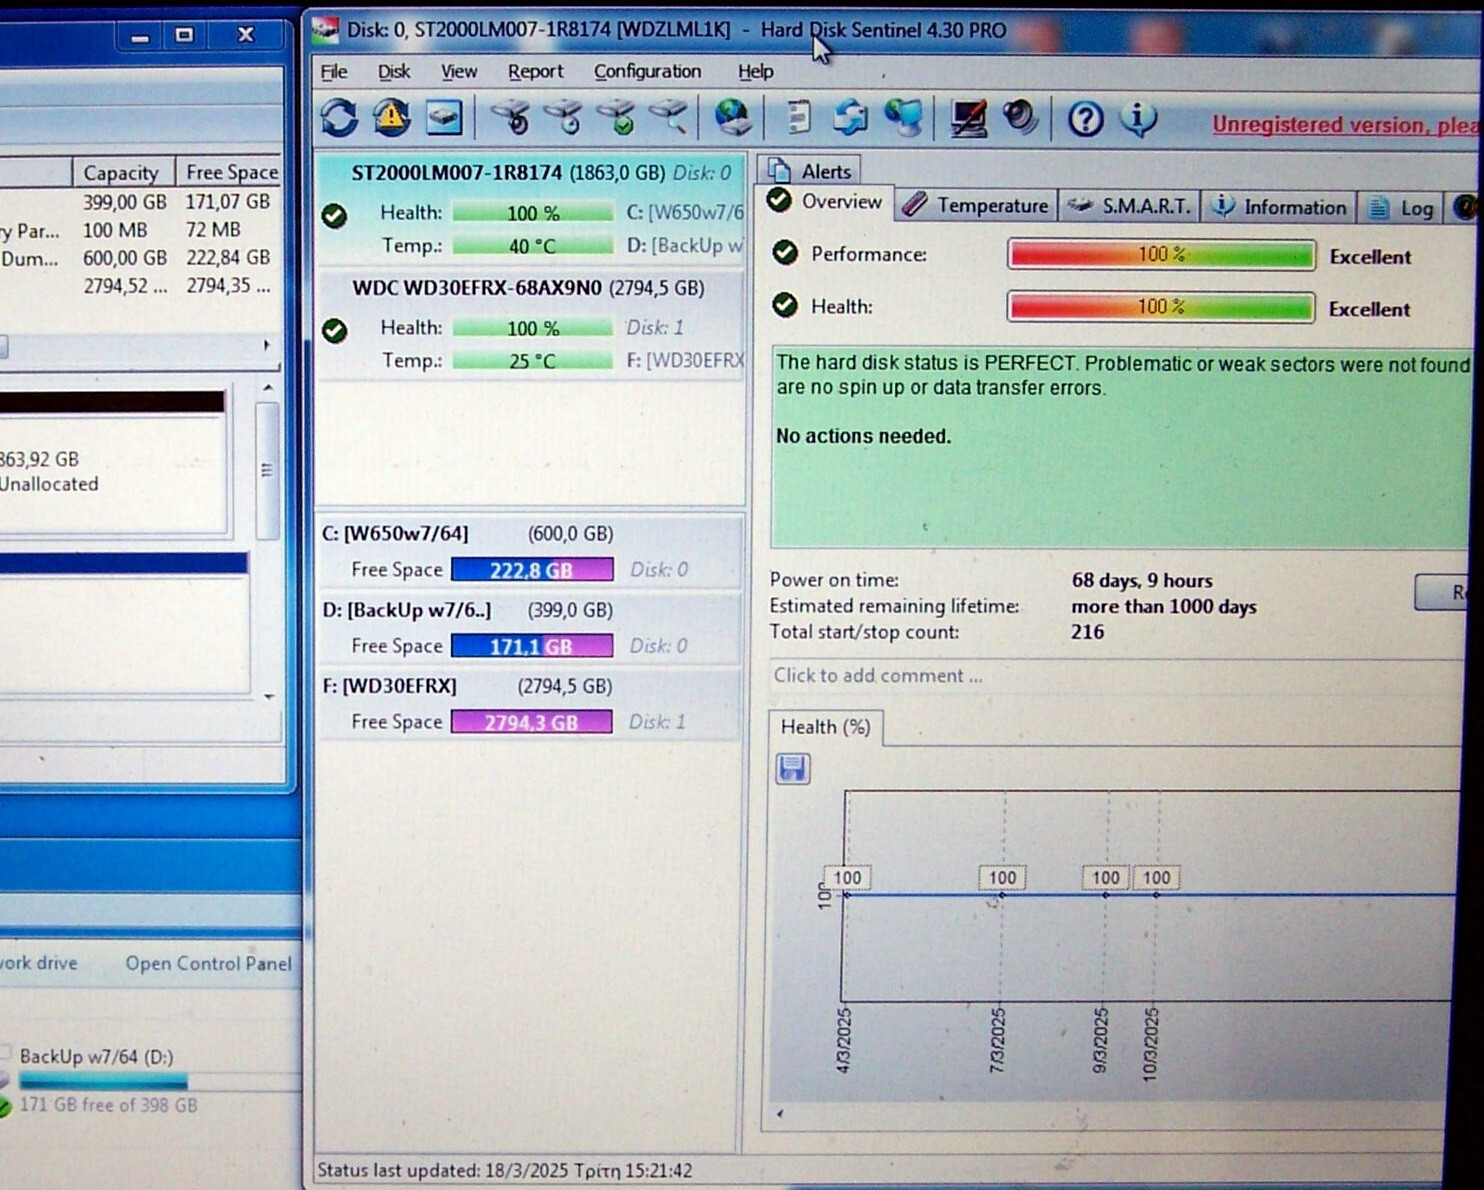
Task: Click the disk with stethoscope test icon
Action: click(x=512, y=117)
